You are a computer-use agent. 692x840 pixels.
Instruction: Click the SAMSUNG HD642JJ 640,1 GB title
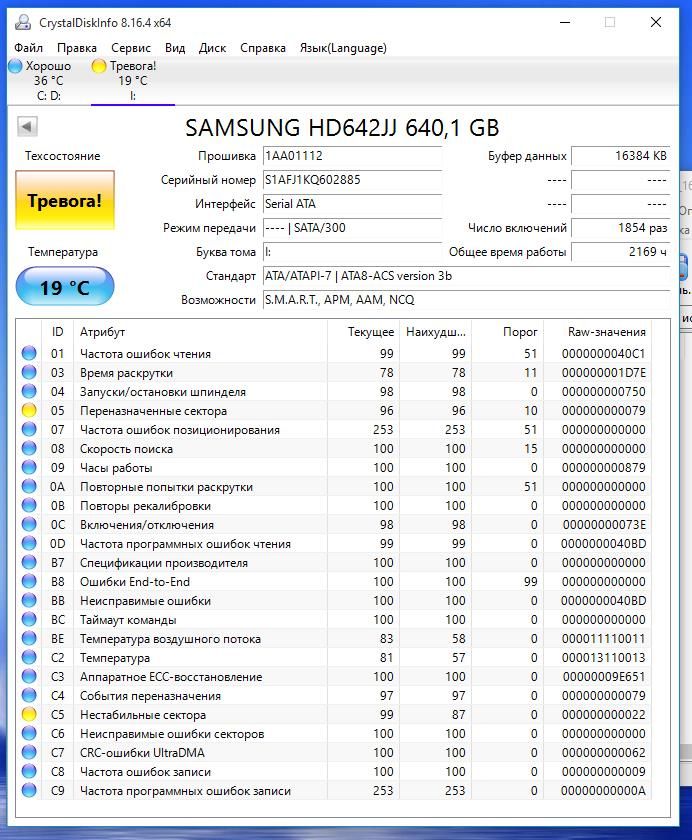tap(342, 128)
